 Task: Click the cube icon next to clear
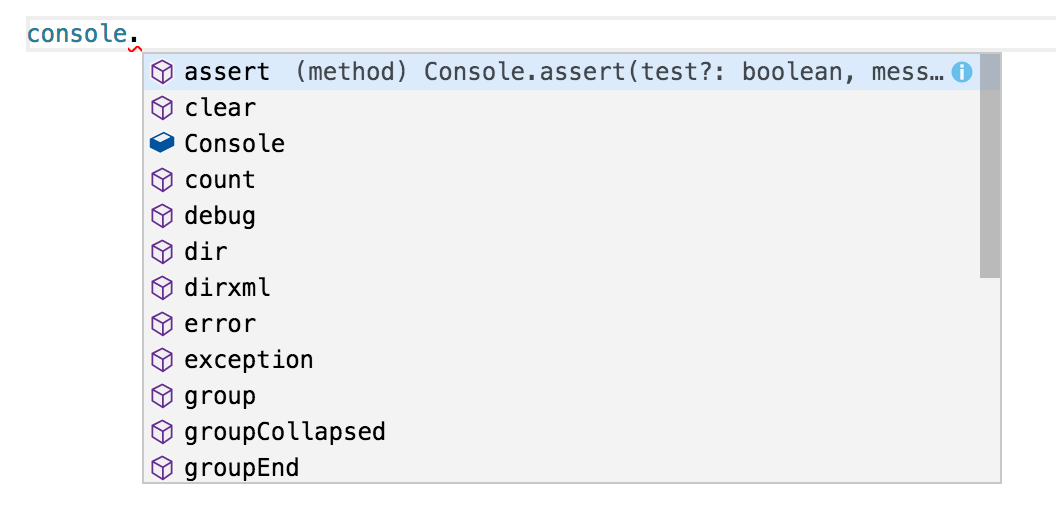[x=162, y=108]
